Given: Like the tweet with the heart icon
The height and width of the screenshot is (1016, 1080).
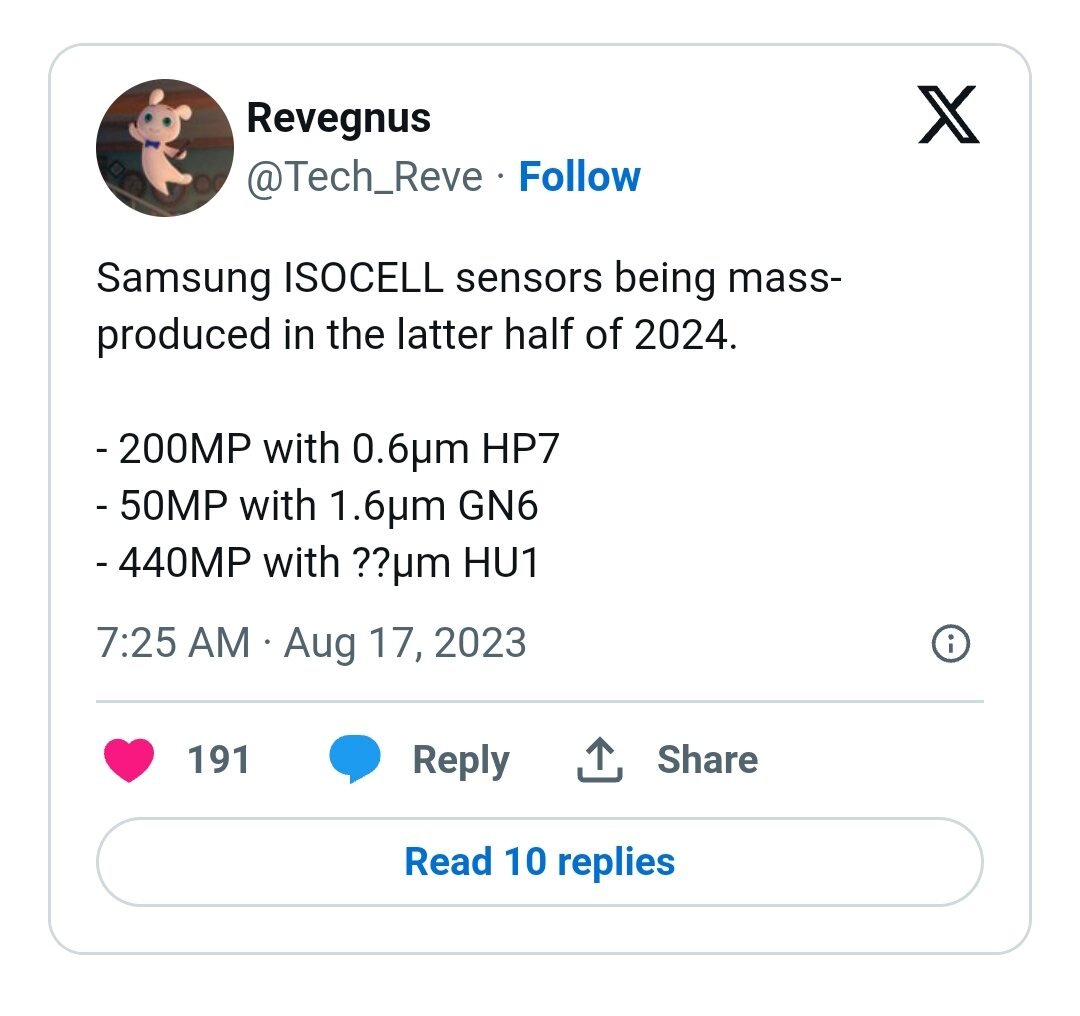Looking at the screenshot, I should coord(128,760).
